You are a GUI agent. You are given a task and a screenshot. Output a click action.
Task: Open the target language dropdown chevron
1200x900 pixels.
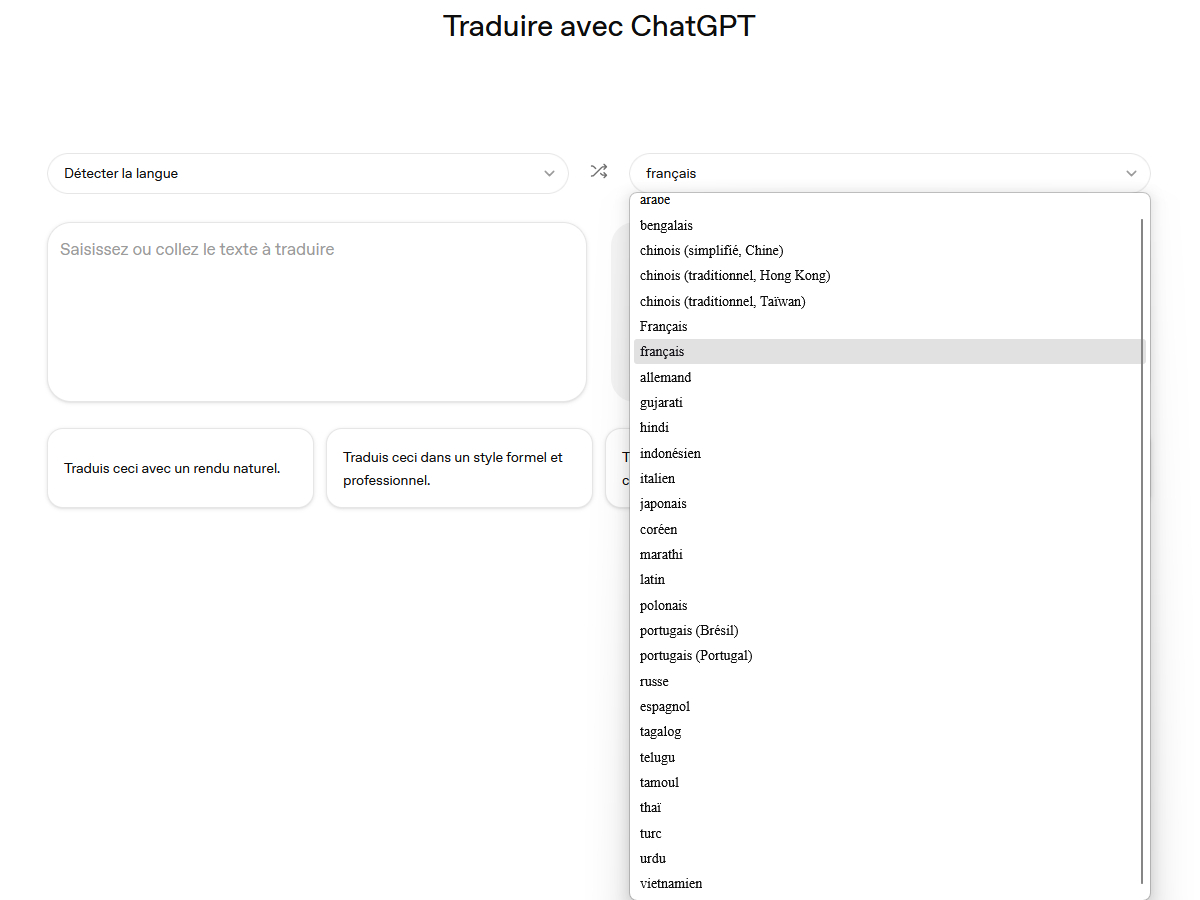[x=1131, y=173]
